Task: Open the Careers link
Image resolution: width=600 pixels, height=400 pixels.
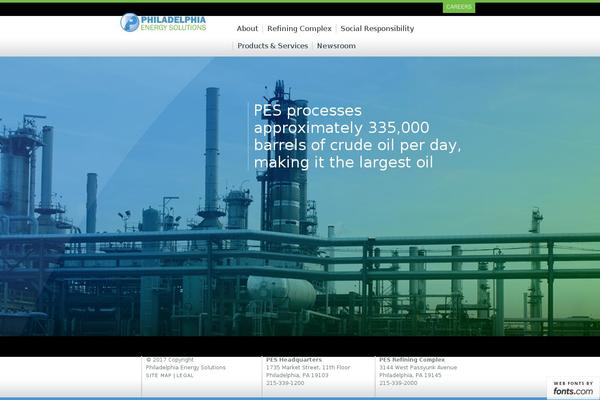Action: click(459, 7)
